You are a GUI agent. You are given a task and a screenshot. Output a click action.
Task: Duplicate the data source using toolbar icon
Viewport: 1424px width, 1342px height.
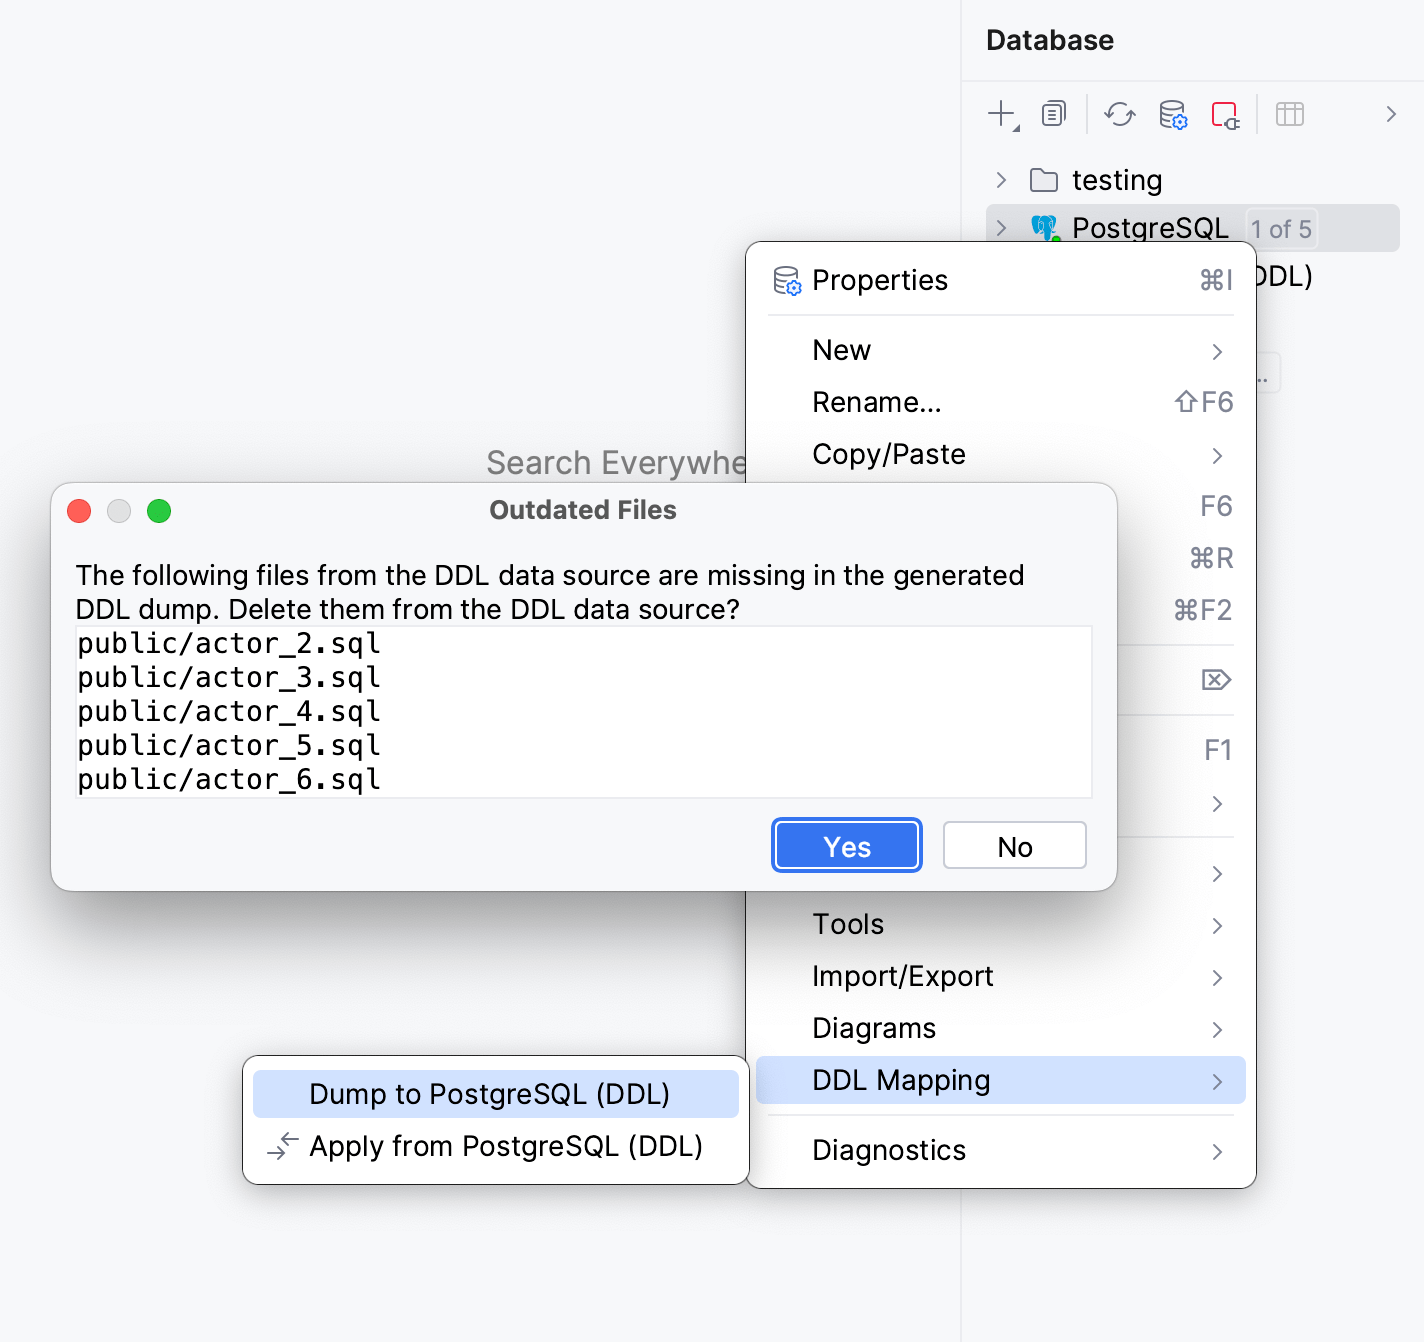pos(1053,114)
